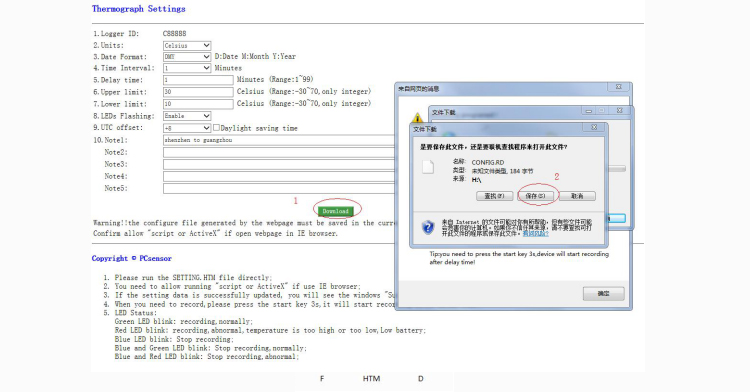This screenshot has height=392, width=750.
Task: Click the Lower limit input field
Action: (x=198, y=104)
